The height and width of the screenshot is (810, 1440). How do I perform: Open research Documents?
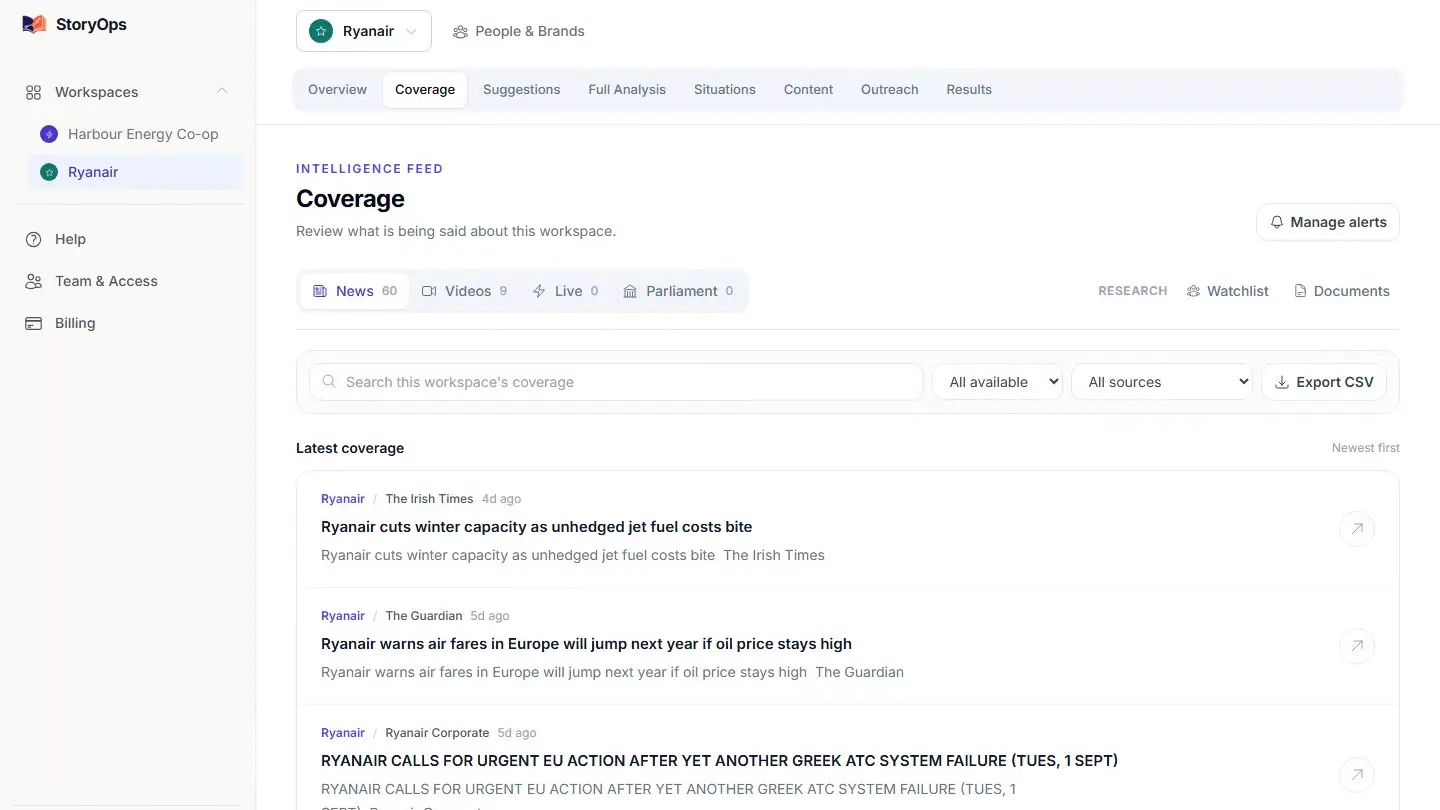pos(1342,291)
